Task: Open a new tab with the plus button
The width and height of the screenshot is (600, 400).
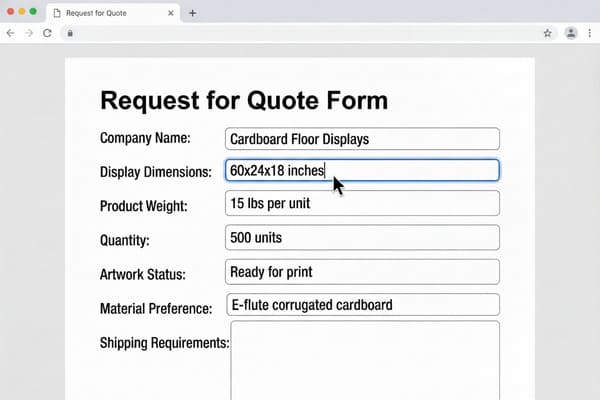Action: 192,13
